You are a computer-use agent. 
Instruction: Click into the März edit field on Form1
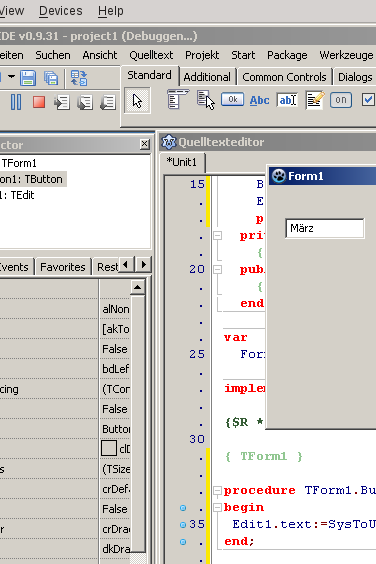coord(325,228)
